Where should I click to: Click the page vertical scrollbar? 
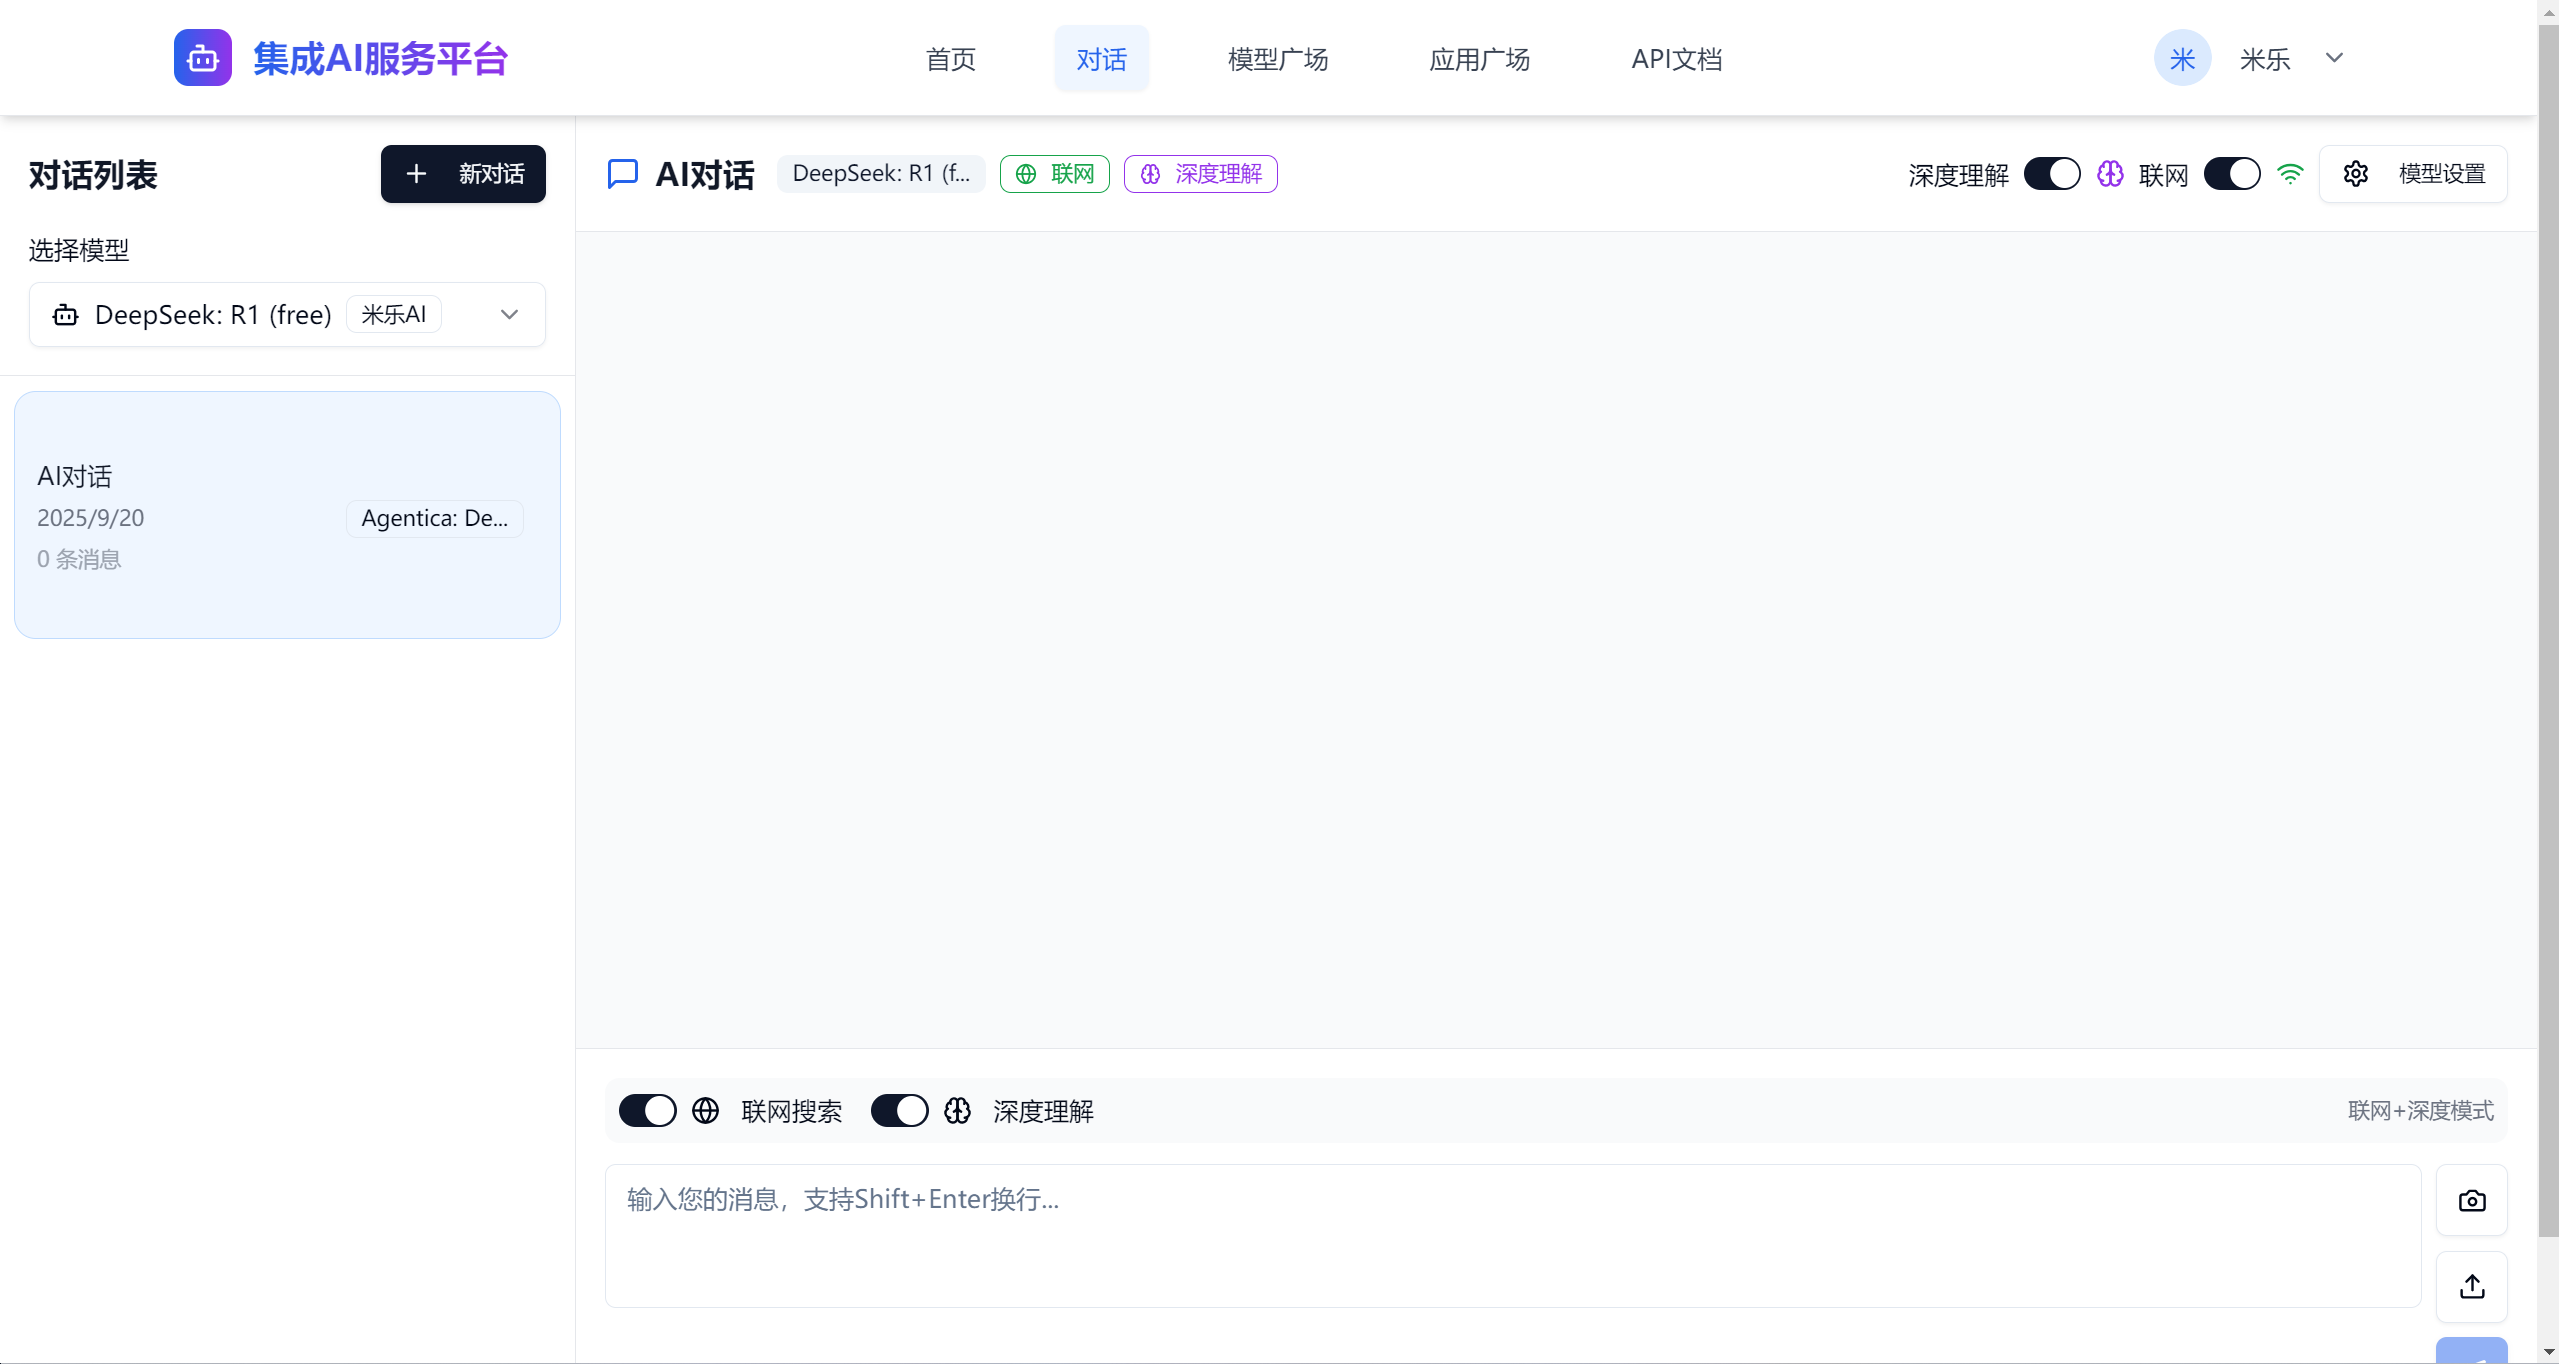tap(2548, 630)
